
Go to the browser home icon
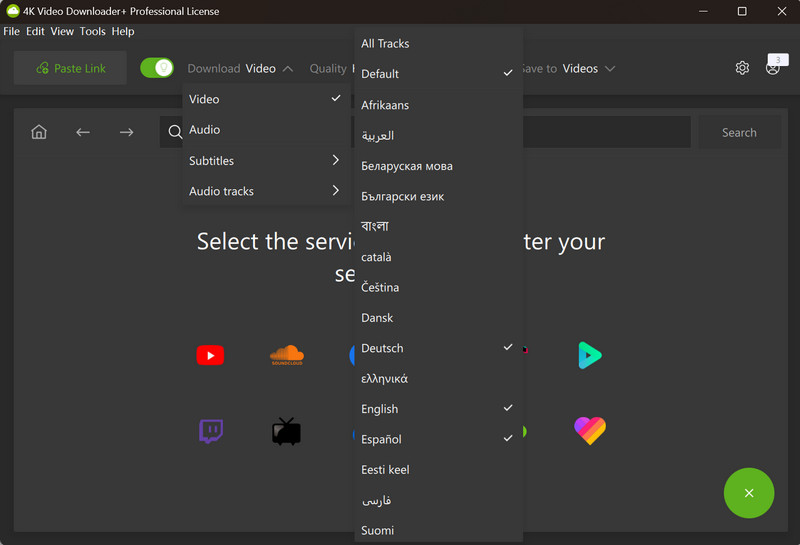pyautogui.click(x=39, y=132)
